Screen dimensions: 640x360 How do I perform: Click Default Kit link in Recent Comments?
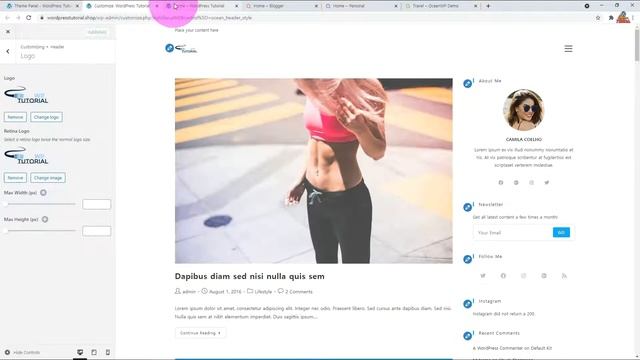(541, 348)
